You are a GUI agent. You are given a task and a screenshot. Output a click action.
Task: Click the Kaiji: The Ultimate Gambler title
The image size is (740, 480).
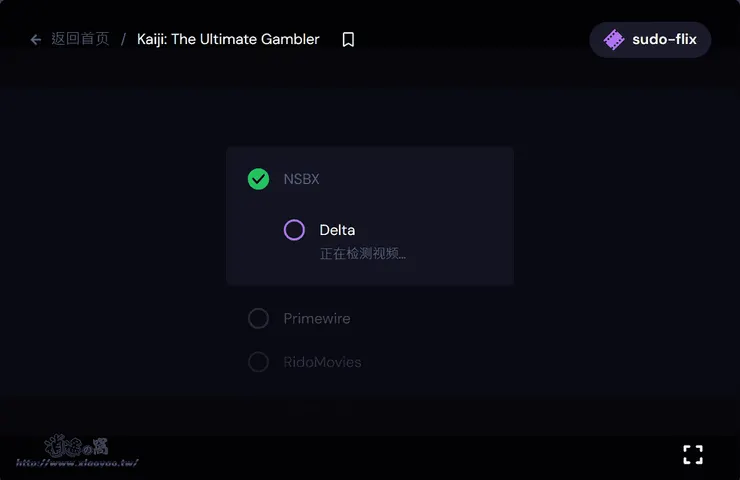point(228,40)
